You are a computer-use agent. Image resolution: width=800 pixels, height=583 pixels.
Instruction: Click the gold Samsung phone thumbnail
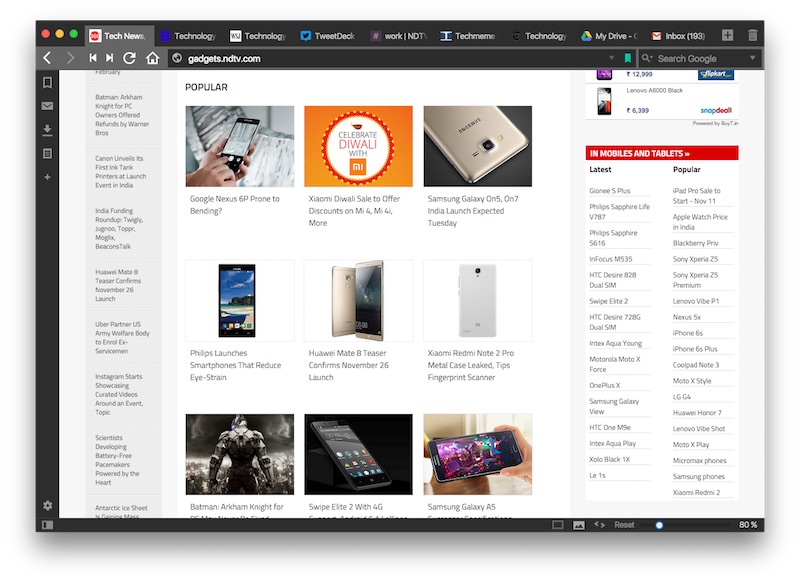(x=478, y=146)
